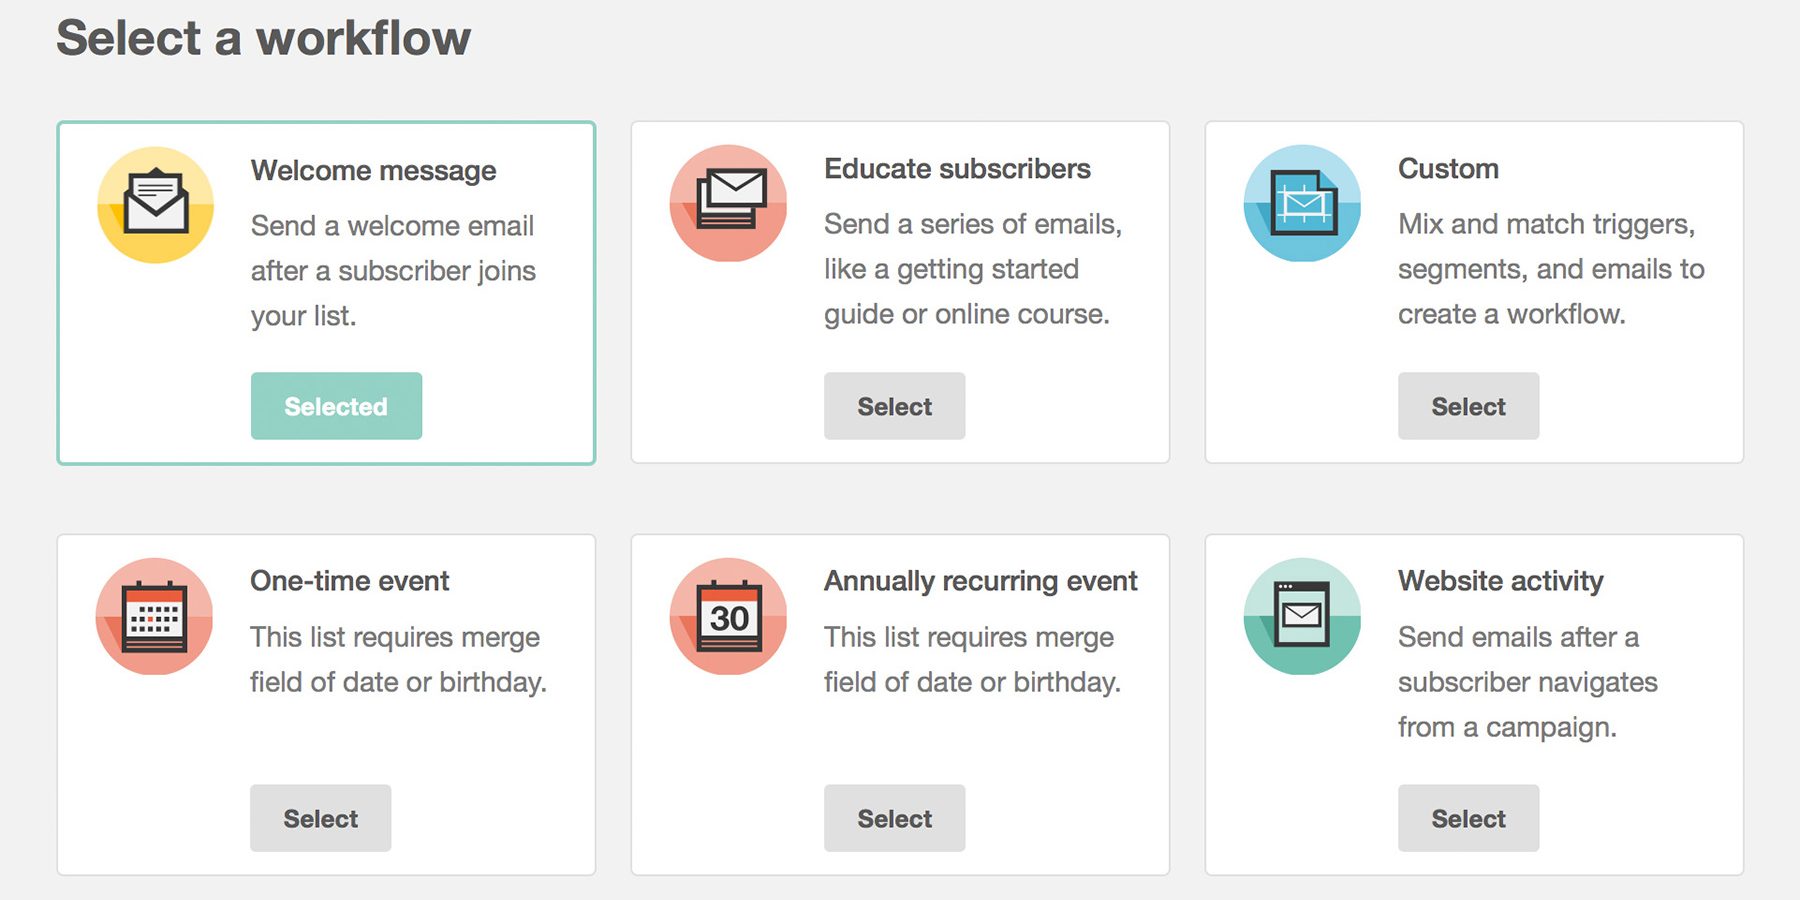Click the Selected button on Welcome message
1800x900 pixels.
pyautogui.click(x=336, y=406)
